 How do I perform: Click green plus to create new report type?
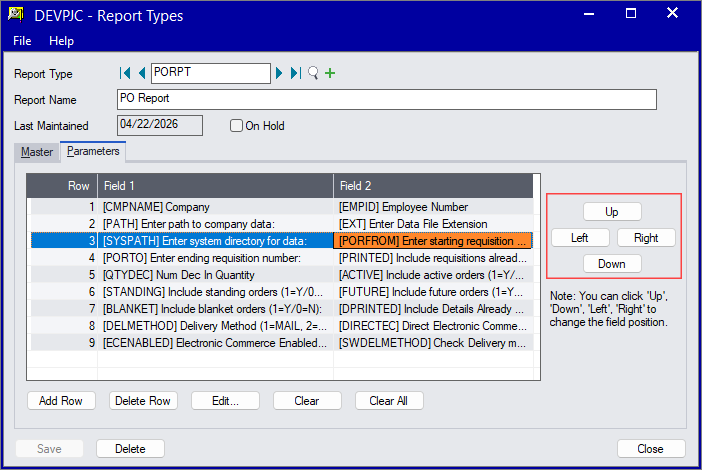point(330,73)
